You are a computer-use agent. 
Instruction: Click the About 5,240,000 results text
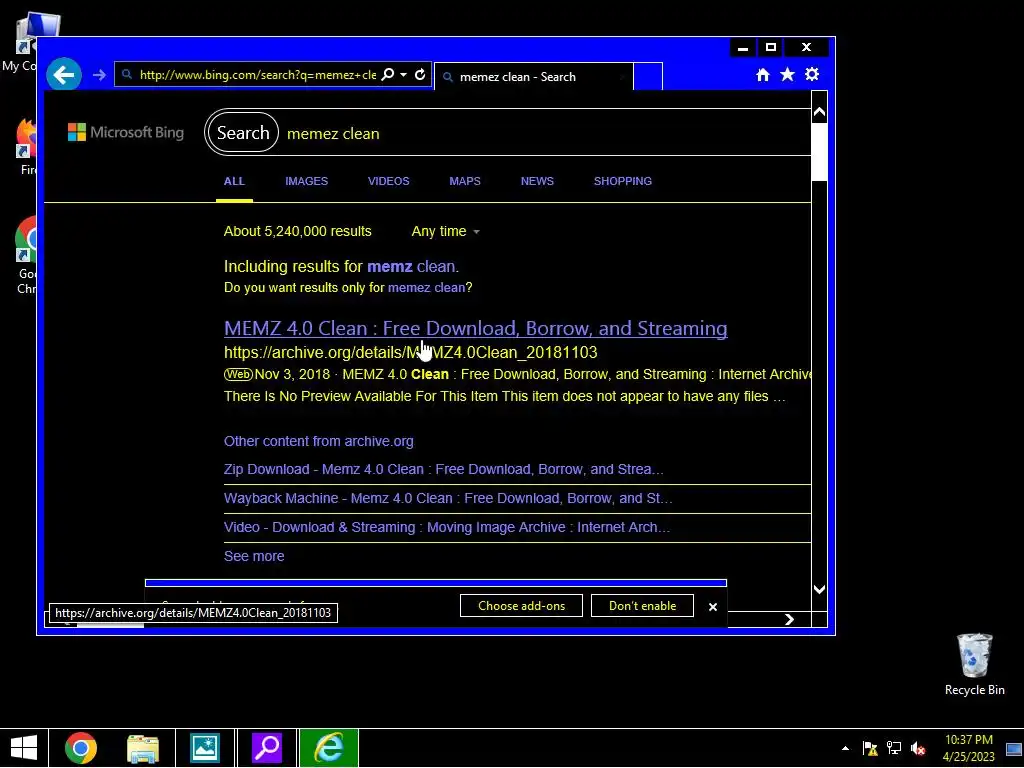(298, 231)
